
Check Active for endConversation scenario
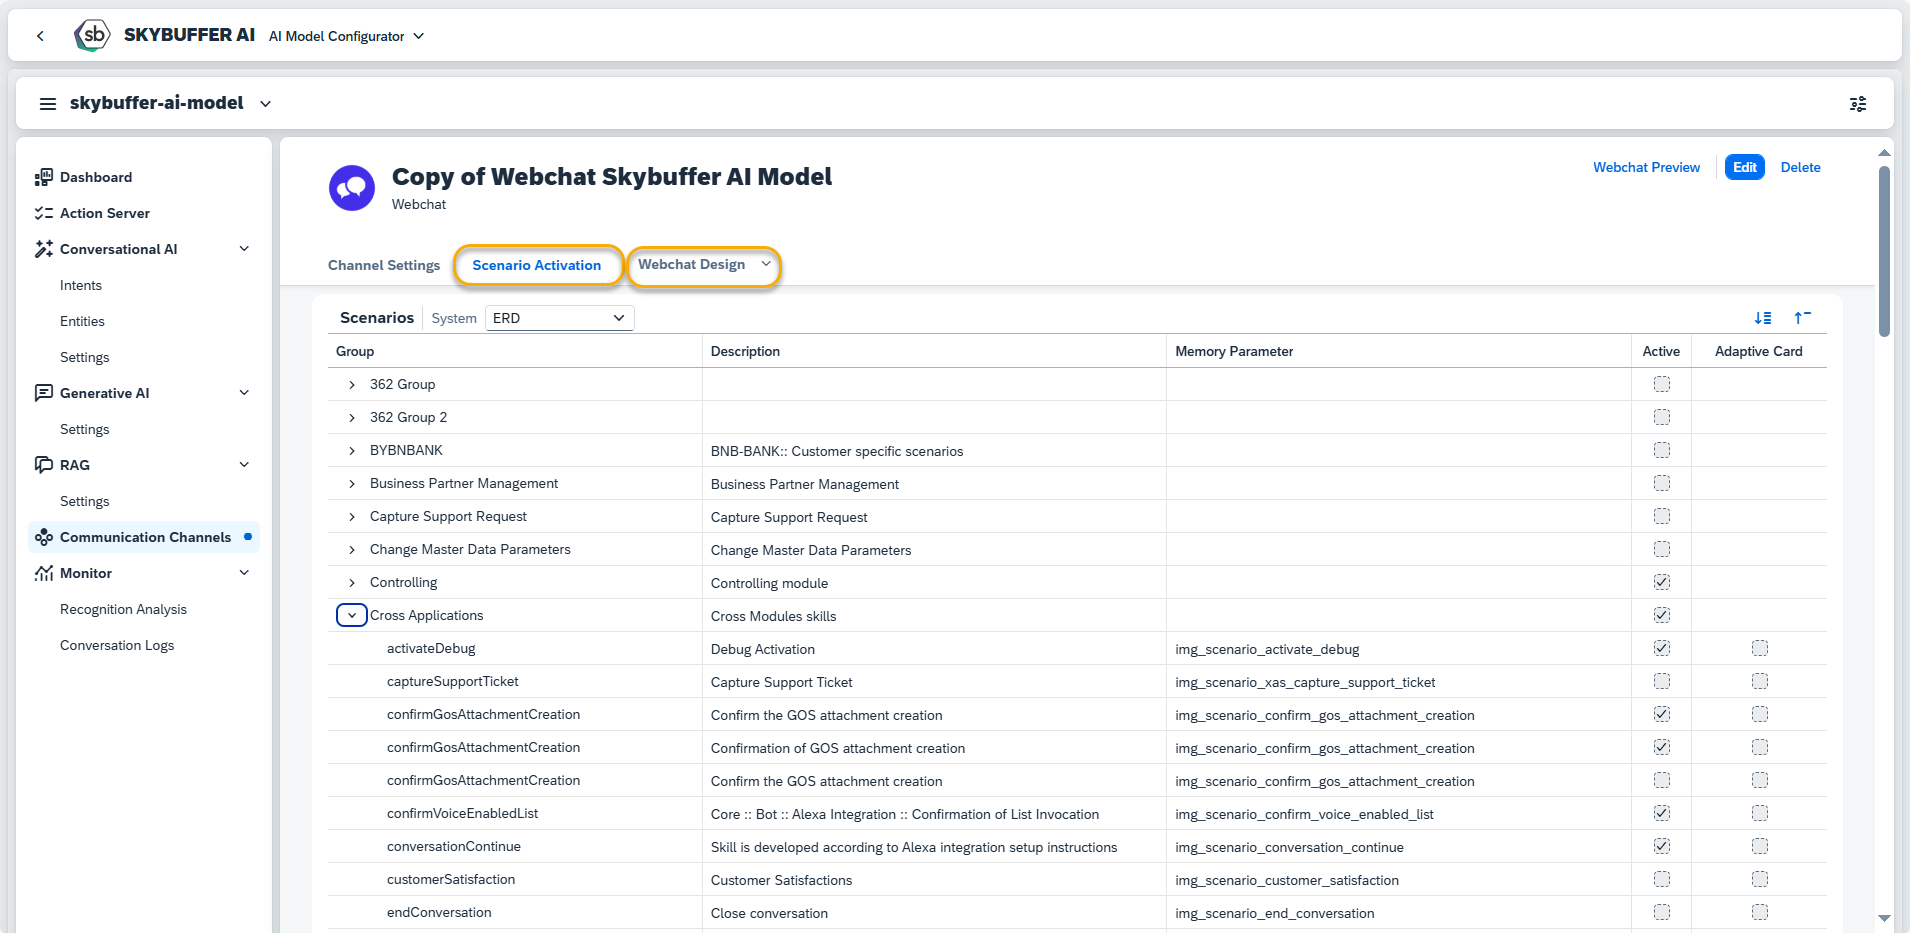(x=1661, y=912)
